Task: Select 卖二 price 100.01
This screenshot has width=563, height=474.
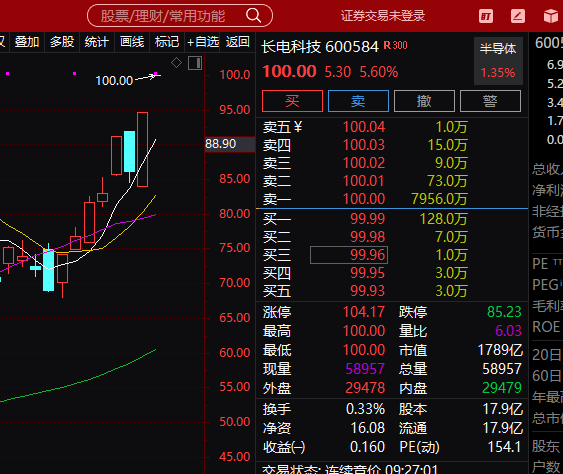Action: [364, 181]
